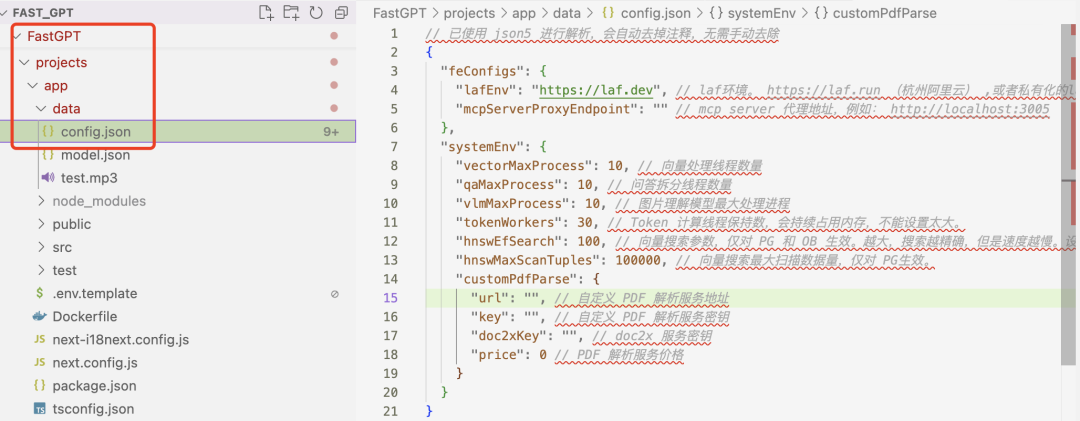Click the Docker whale icon beside Dockerfile
This screenshot has width=1080, height=421.
pos(40,316)
